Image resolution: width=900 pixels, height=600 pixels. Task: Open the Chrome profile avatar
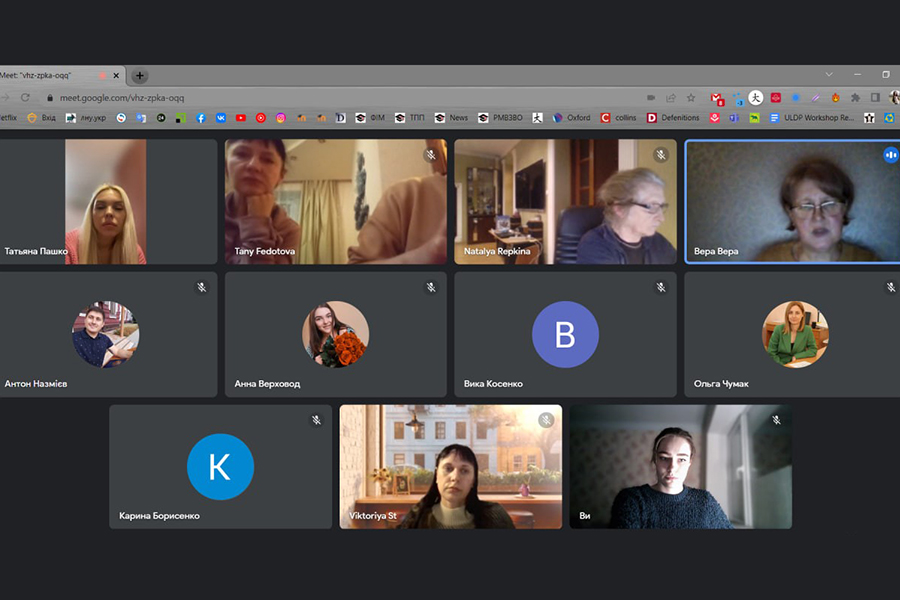(894, 98)
